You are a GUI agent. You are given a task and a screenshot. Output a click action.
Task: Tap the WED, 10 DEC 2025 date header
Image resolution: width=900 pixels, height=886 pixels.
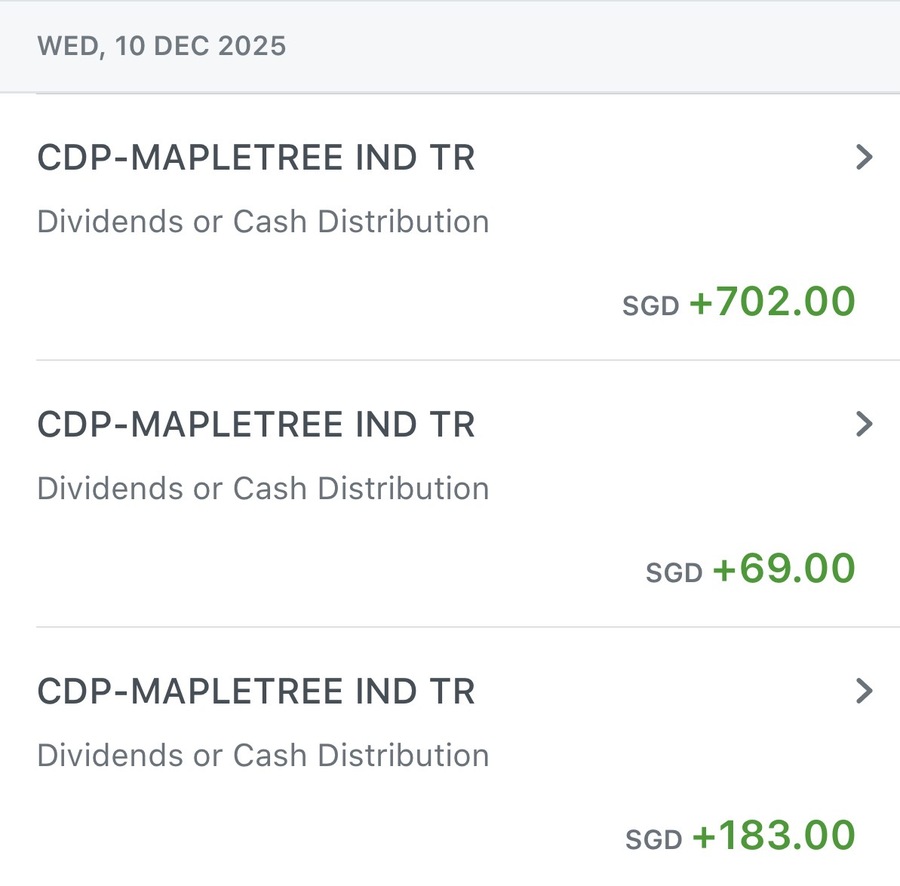click(x=161, y=46)
